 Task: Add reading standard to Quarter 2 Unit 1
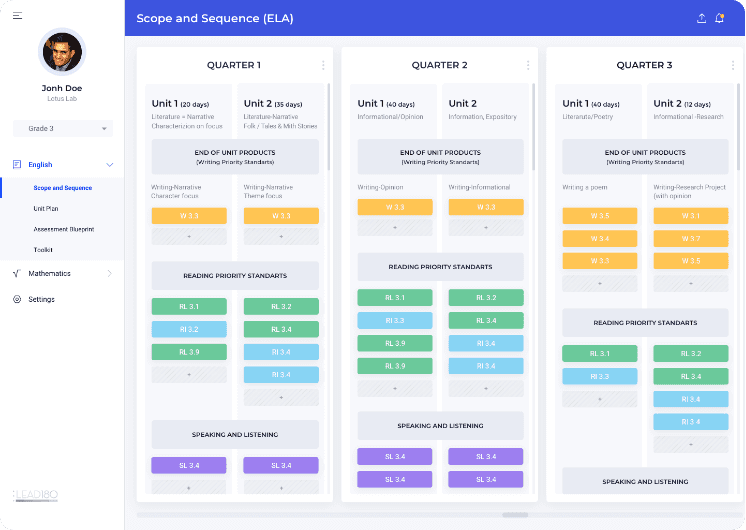(x=395, y=388)
